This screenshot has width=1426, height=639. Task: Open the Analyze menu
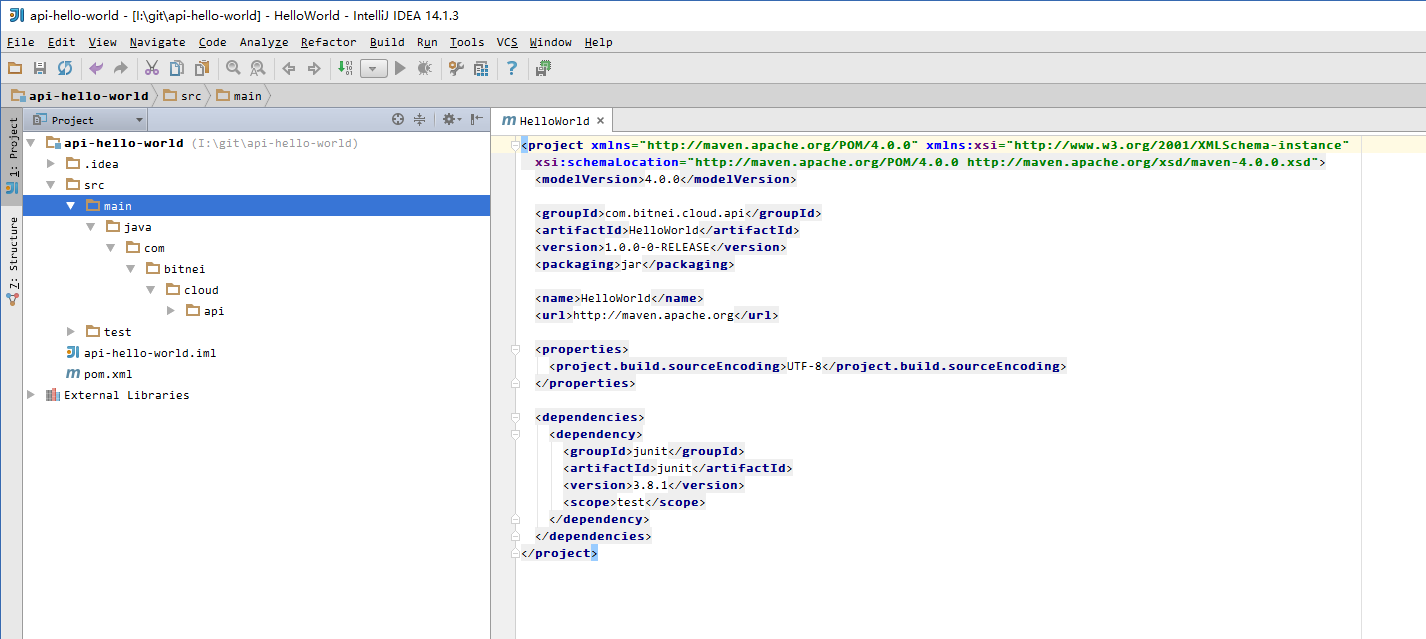[264, 42]
